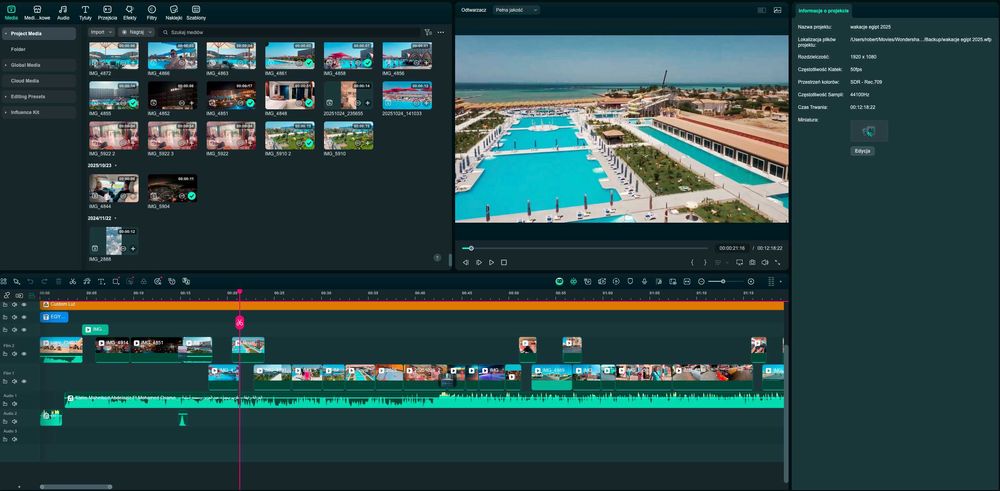This screenshot has height=491, width=1000.
Task: Click the timeline microphone voiceover icon
Action: coord(644,281)
